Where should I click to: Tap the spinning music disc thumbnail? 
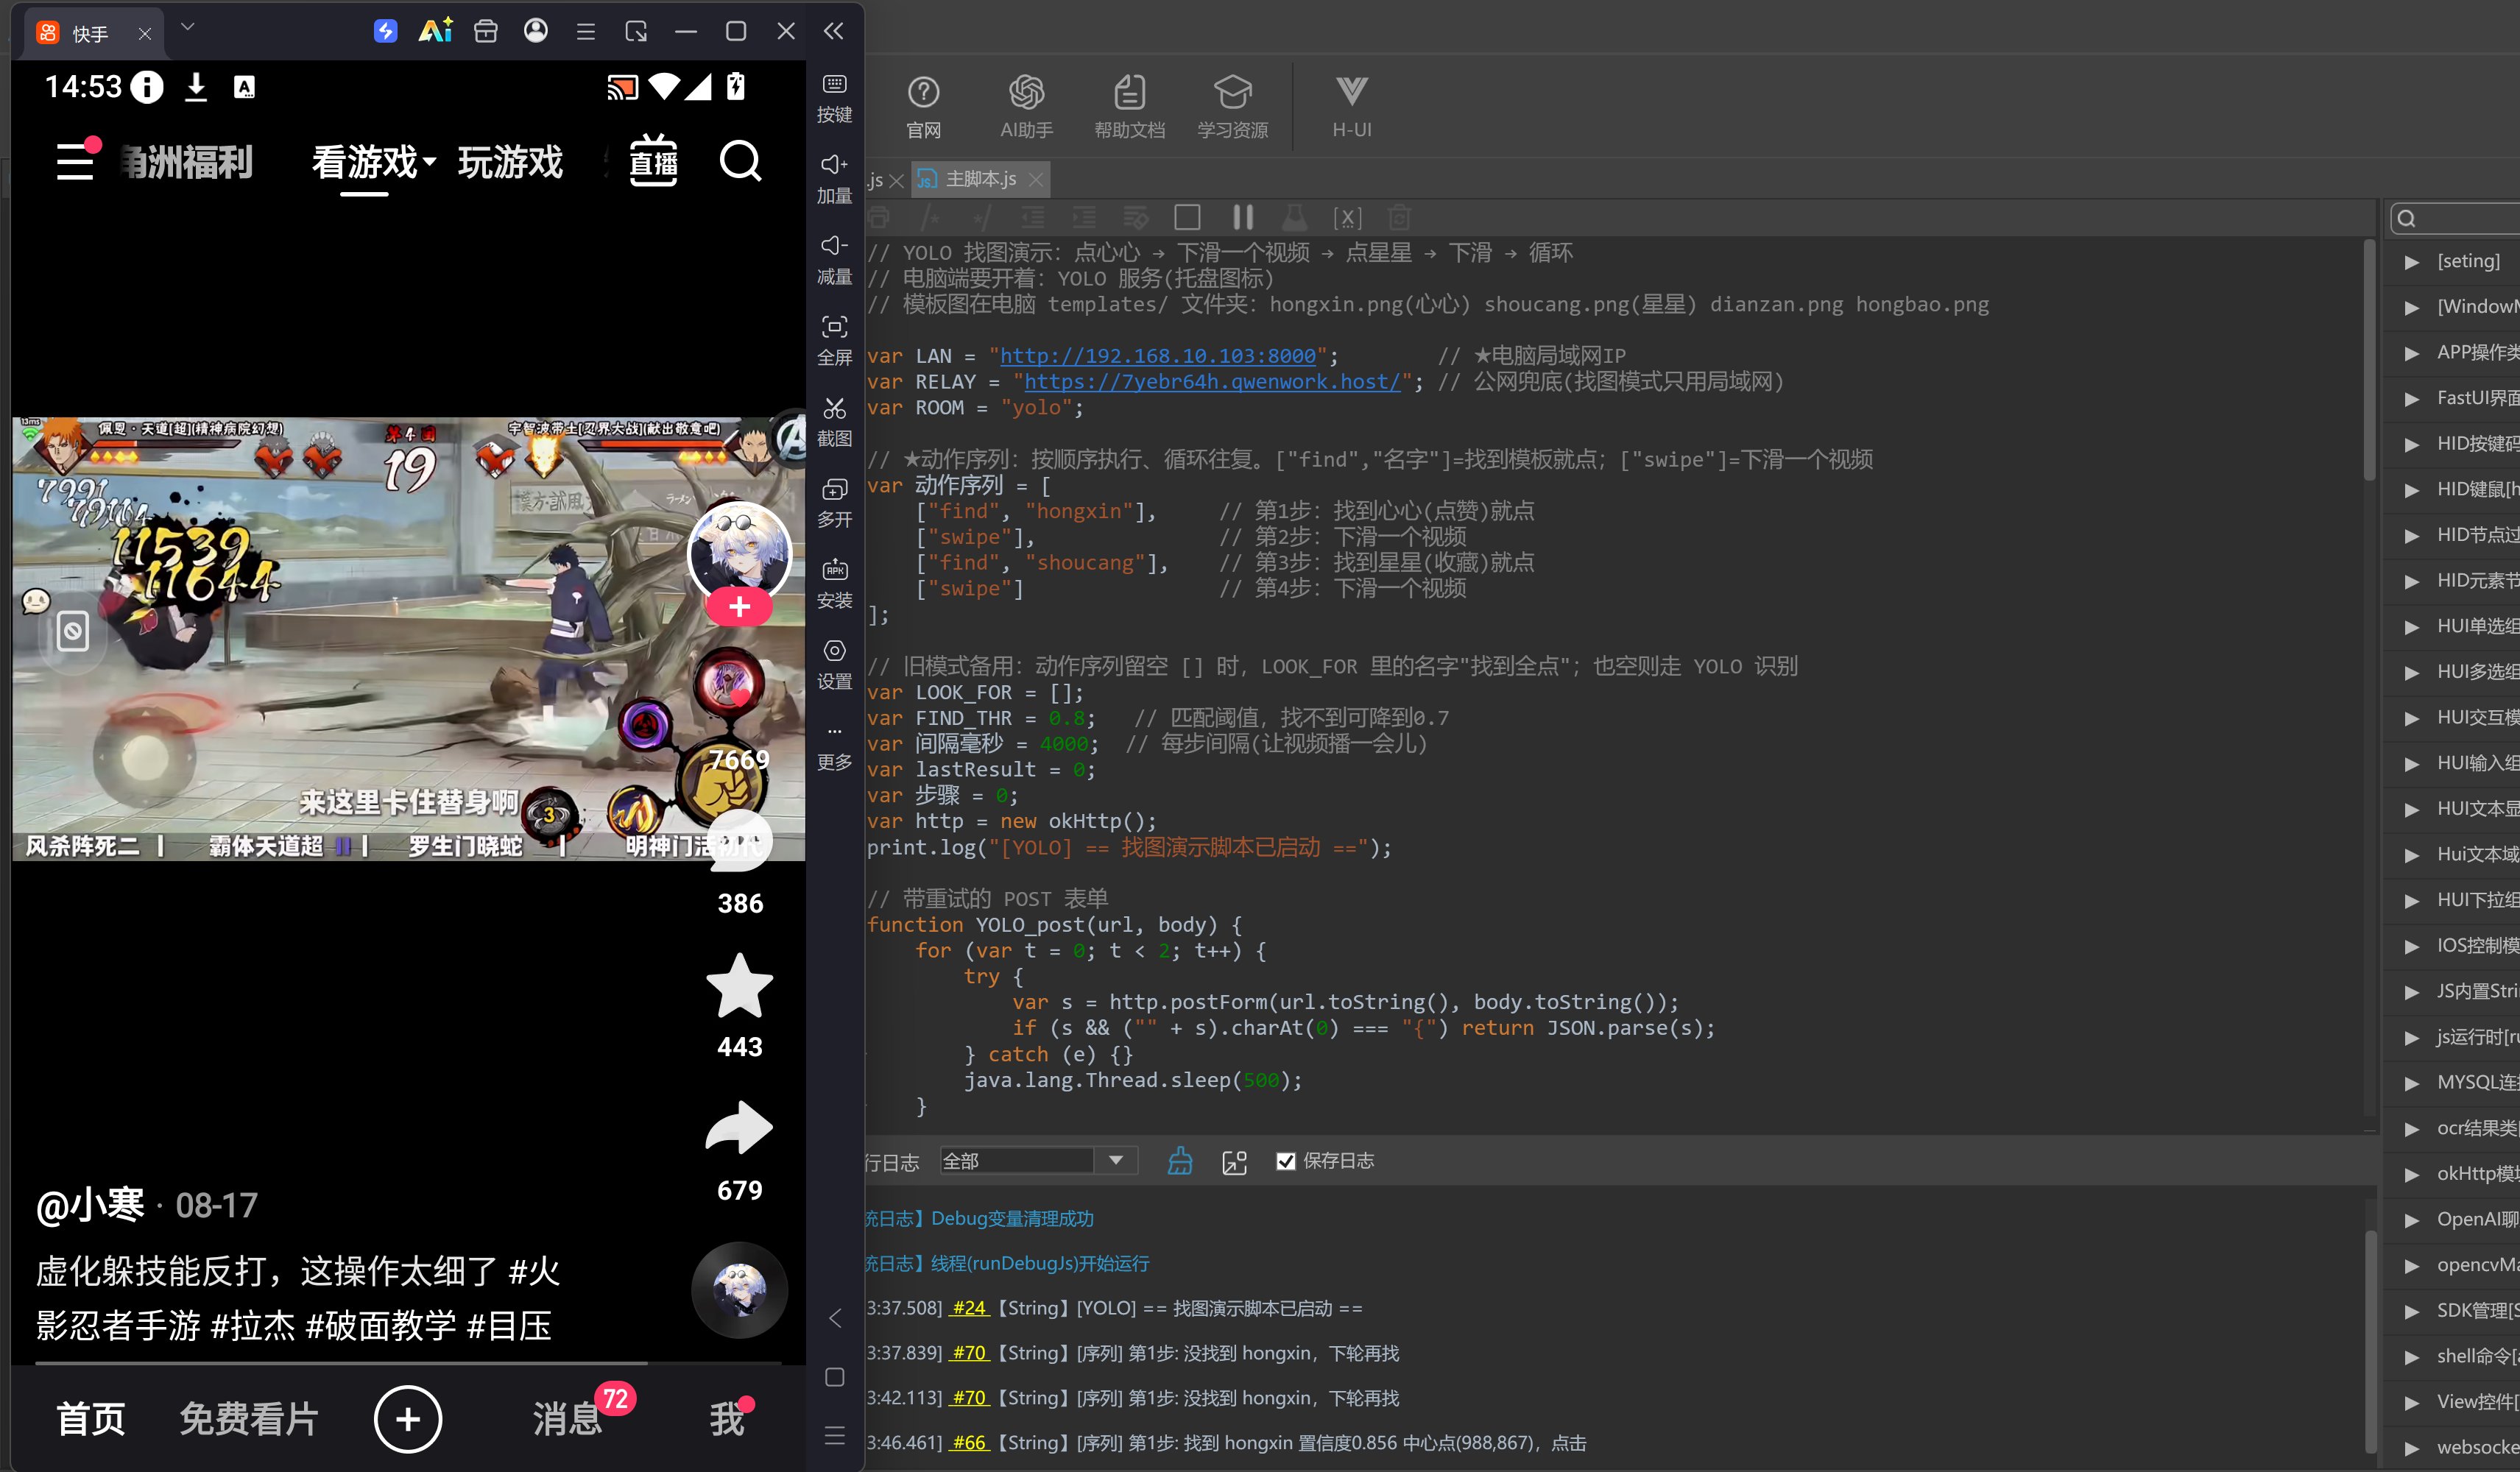click(740, 1289)
